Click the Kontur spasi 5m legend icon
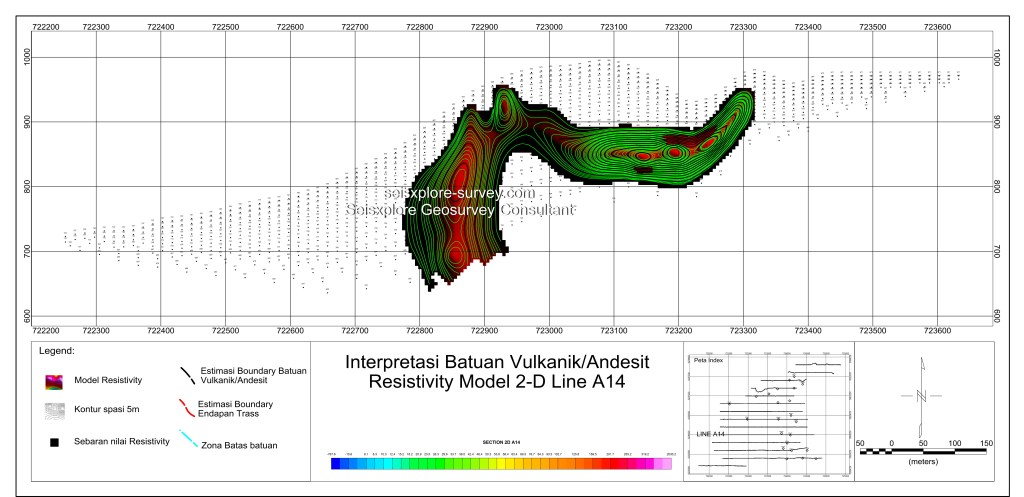The image size is (1024, 497). pyautogui.click(x=52, y=409)
